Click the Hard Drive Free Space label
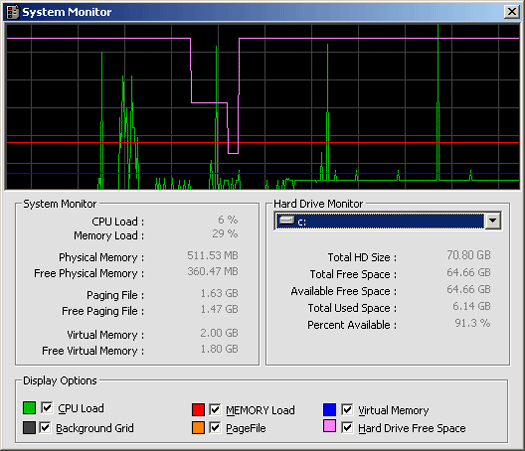 tap(412, 428)
